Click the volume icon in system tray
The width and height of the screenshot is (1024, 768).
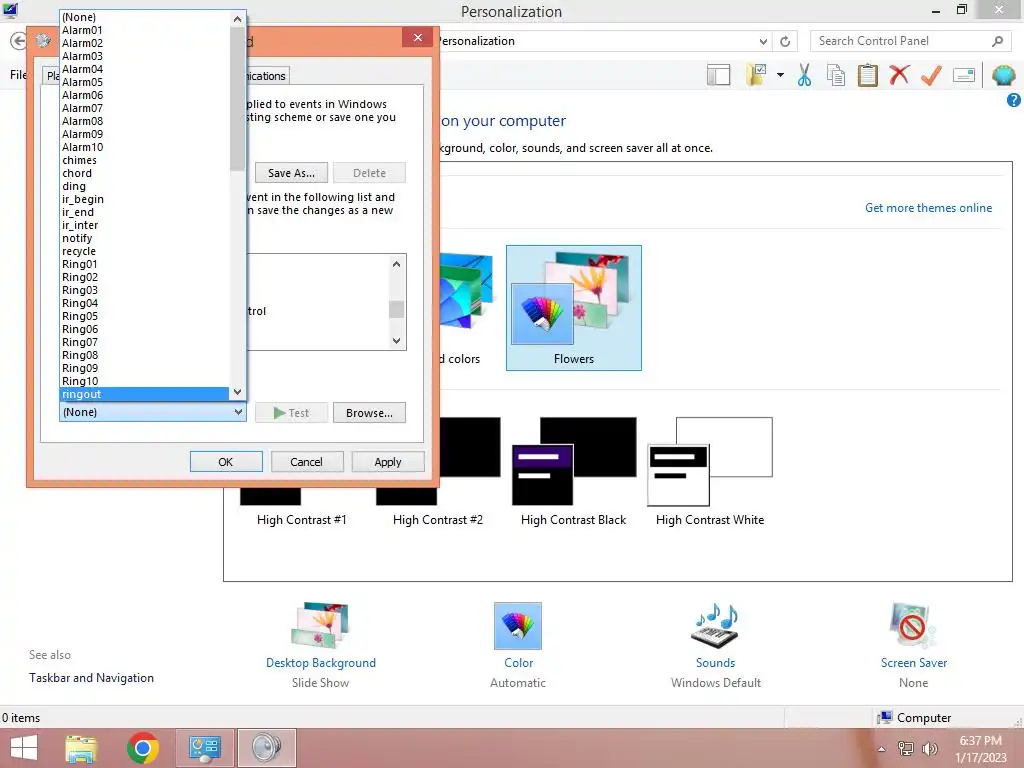930,748
